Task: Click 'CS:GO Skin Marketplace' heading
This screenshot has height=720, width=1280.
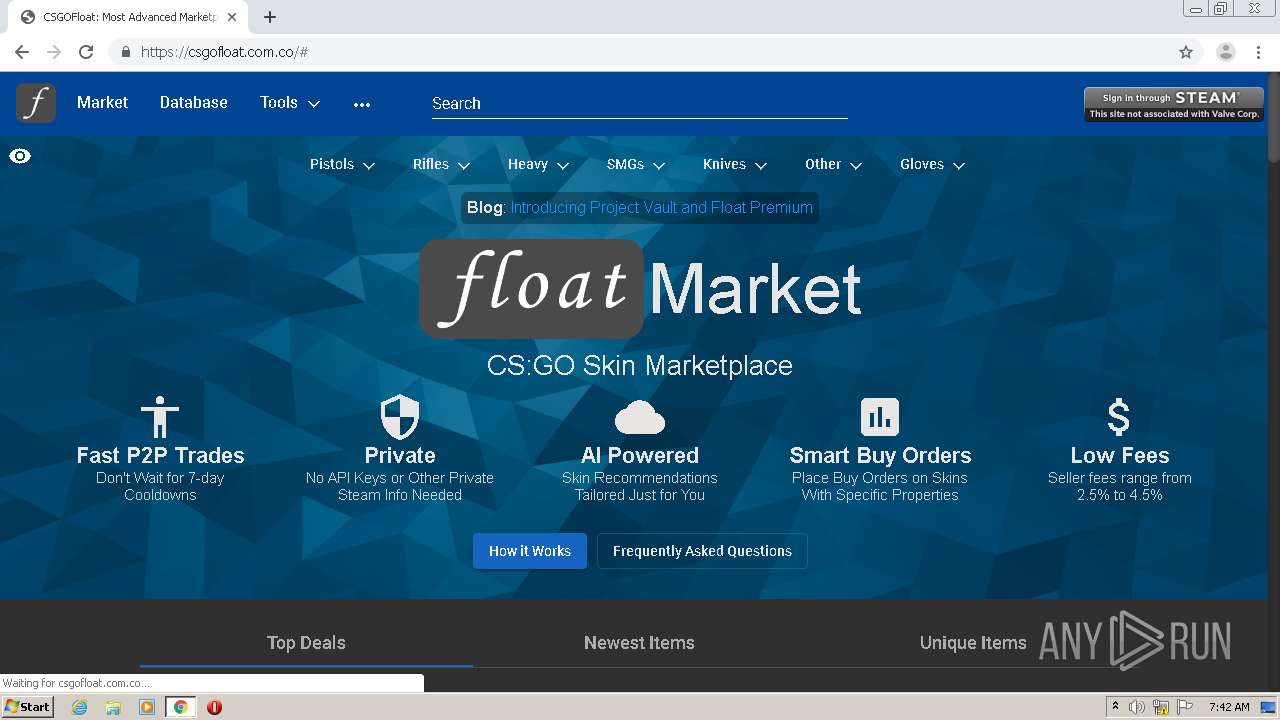Action: pyautogui.click(x=640, y=365)
